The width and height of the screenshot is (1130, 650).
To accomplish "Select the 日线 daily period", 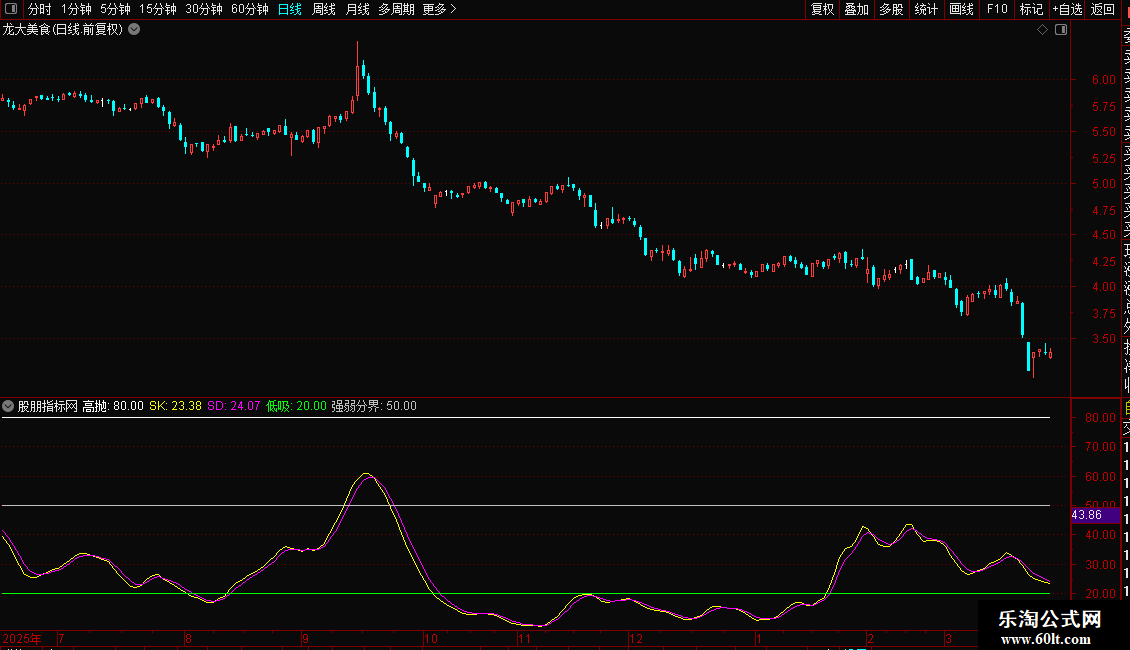I will [x=289, y=9].
